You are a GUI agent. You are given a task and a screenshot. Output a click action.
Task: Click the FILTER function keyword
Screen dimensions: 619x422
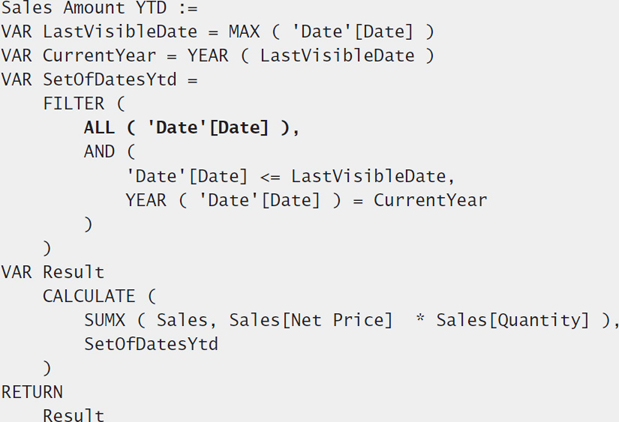point(73,104)
